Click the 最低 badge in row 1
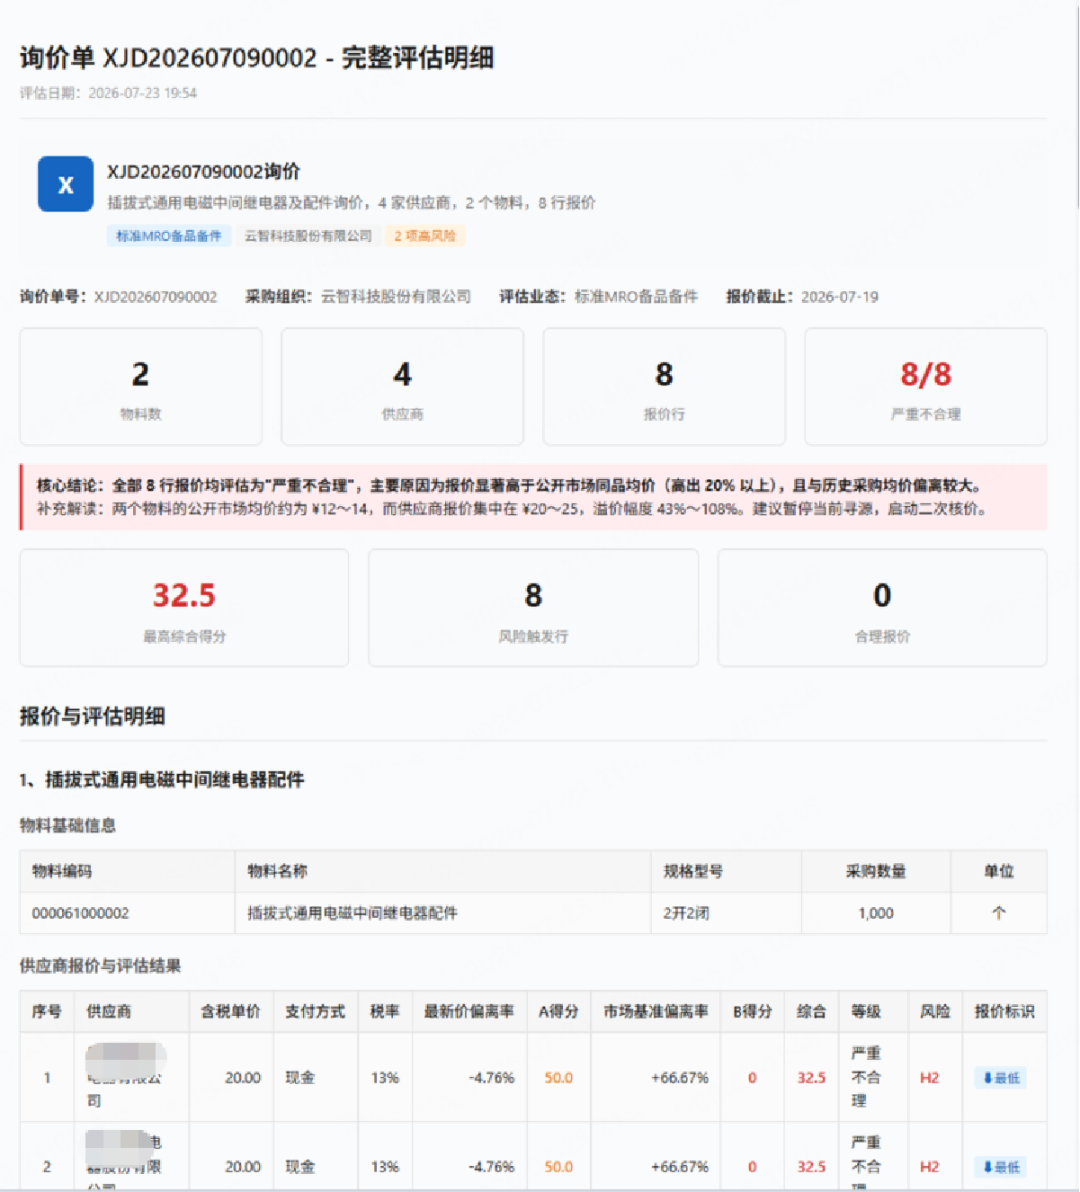The height and width of the screenshot is (1192, 1080). pyautogui.click(x=1001, y=1077)
